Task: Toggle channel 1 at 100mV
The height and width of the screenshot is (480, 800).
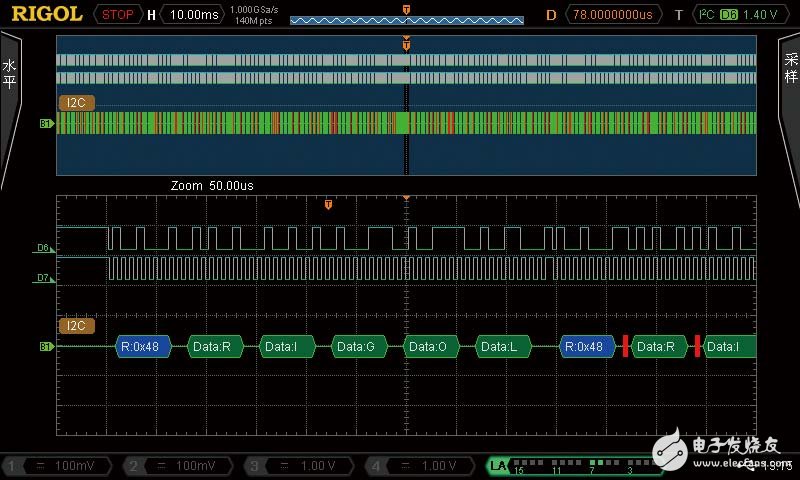Action: (60, 466)
